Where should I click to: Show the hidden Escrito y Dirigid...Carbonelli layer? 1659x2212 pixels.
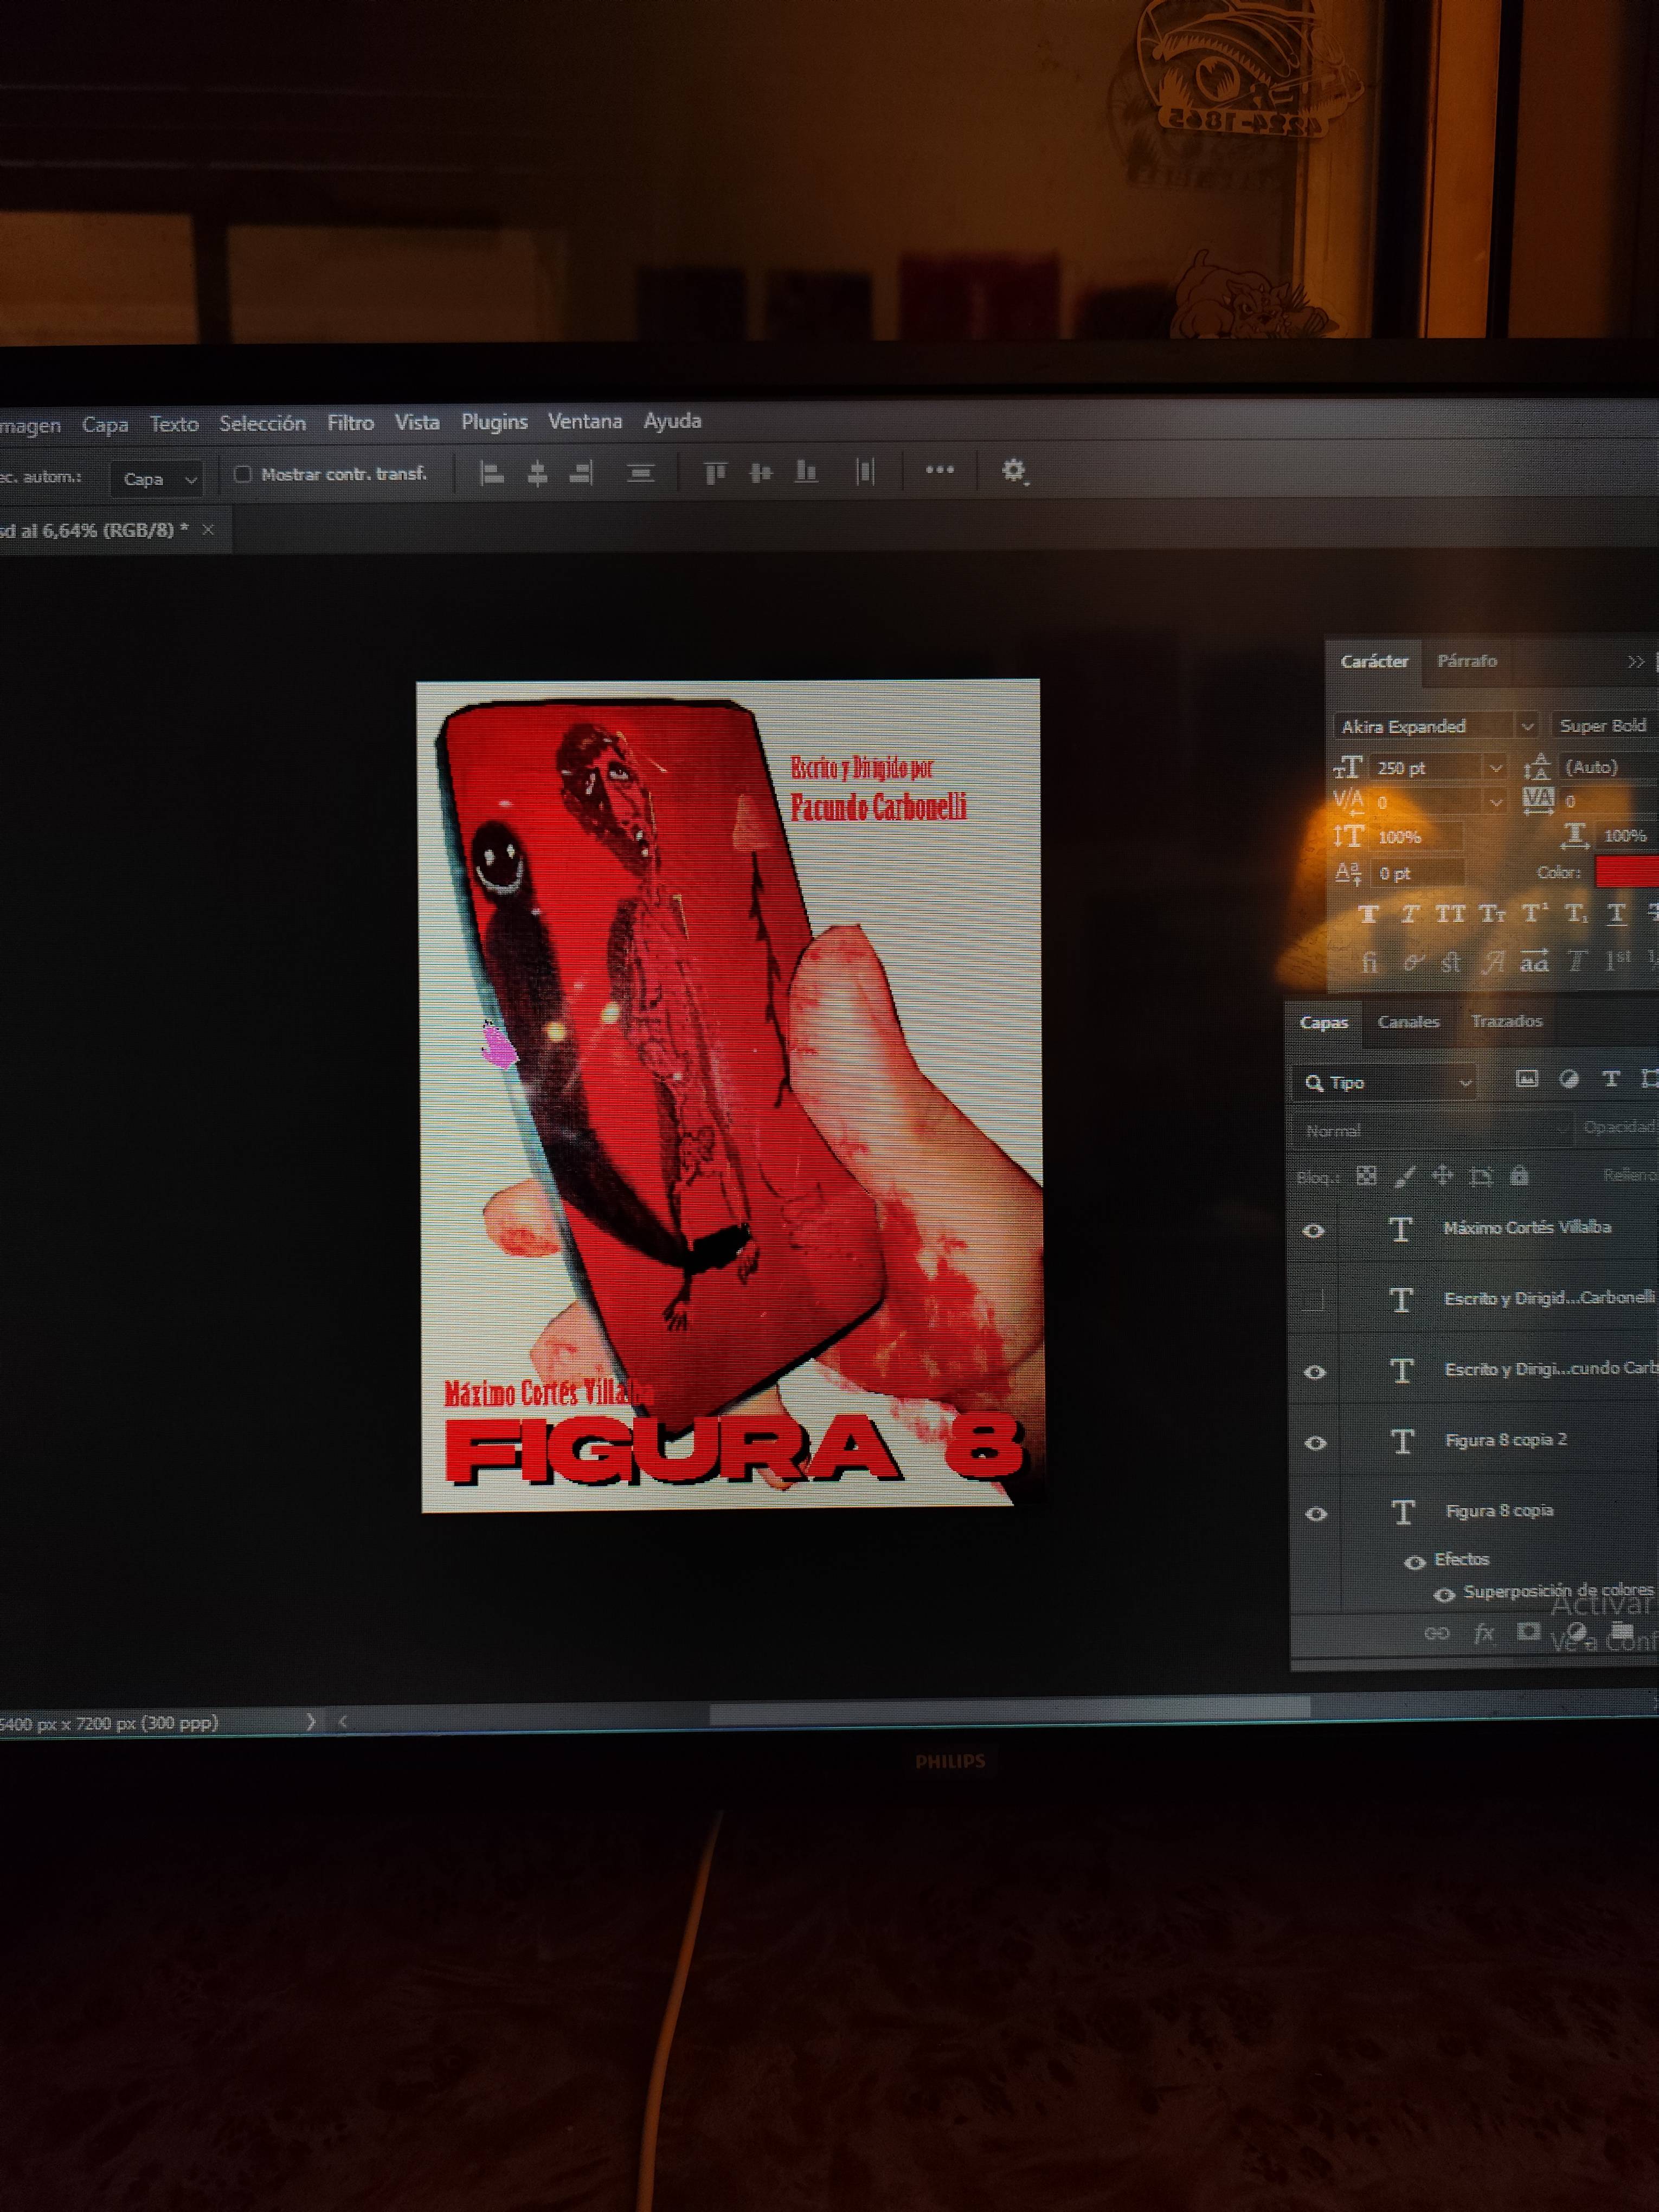[x=1313, y=1301]
